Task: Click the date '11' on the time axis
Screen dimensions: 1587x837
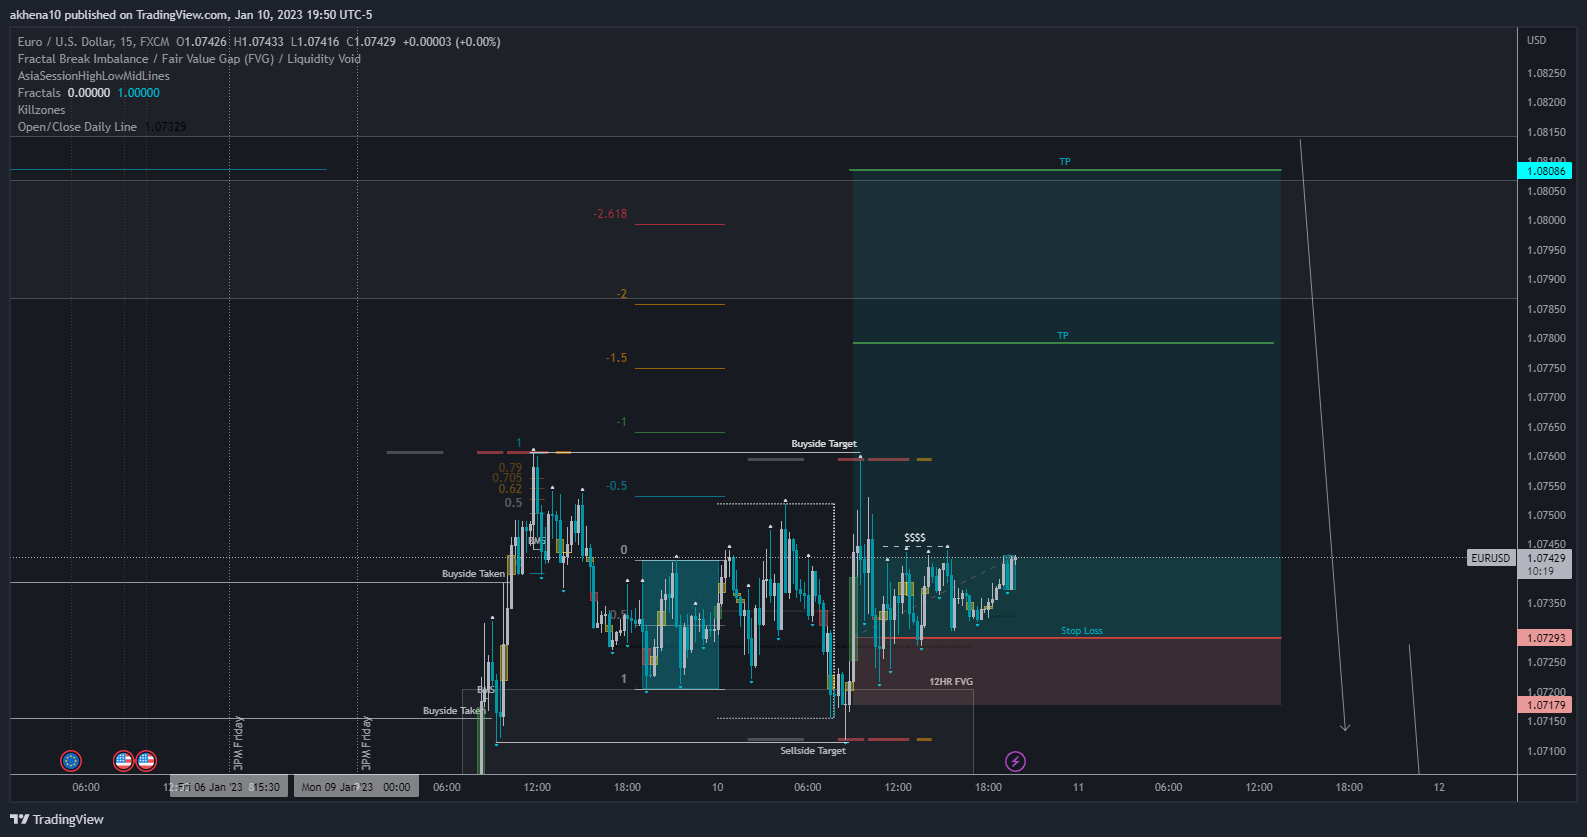Action: pos(1078,787)
